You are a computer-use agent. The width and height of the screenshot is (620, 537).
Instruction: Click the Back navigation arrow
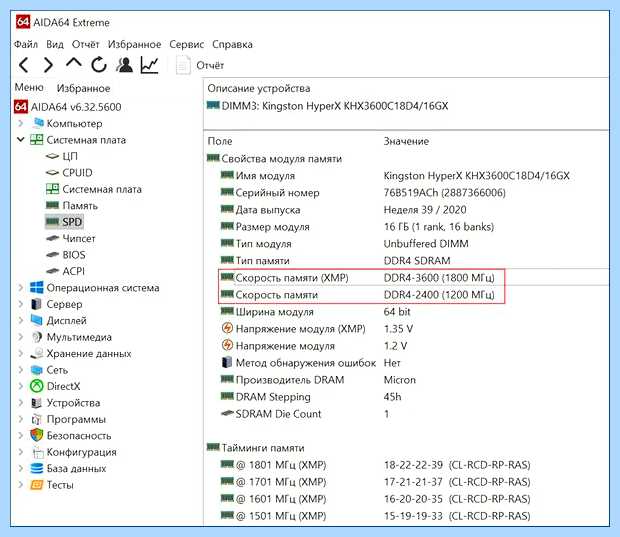(24, 65)
